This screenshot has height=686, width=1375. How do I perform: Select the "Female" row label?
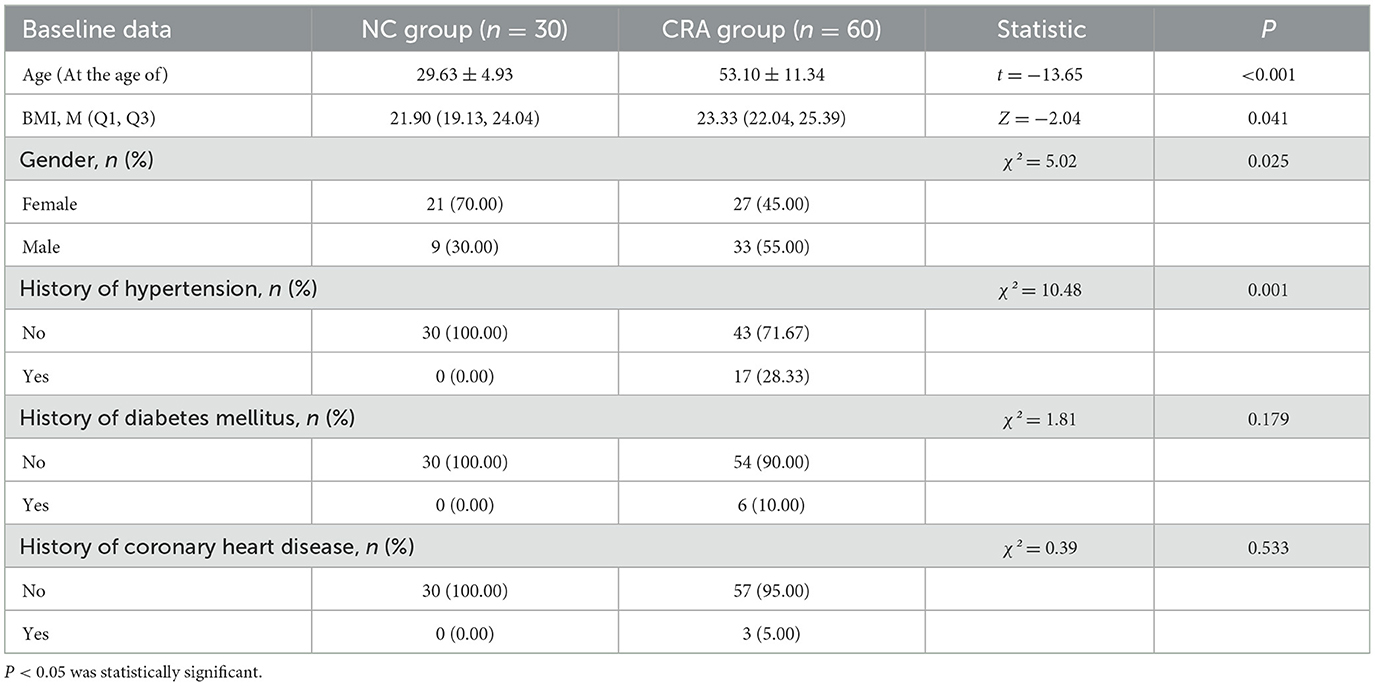pyautogui.click(x=49, y=204)
